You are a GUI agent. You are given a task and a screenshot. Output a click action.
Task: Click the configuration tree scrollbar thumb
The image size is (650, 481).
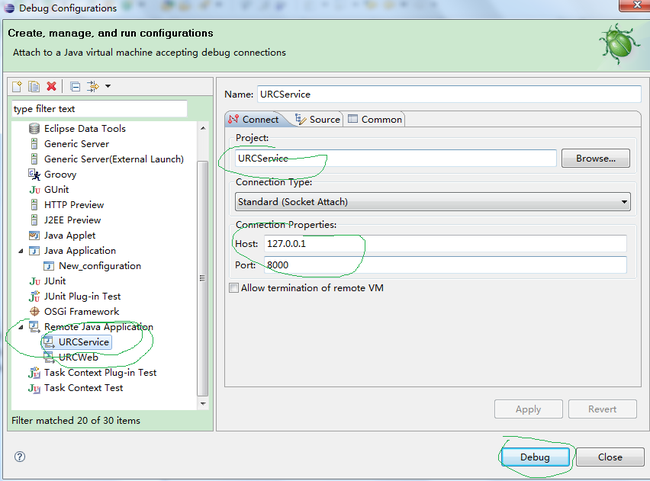pos(203,278)
